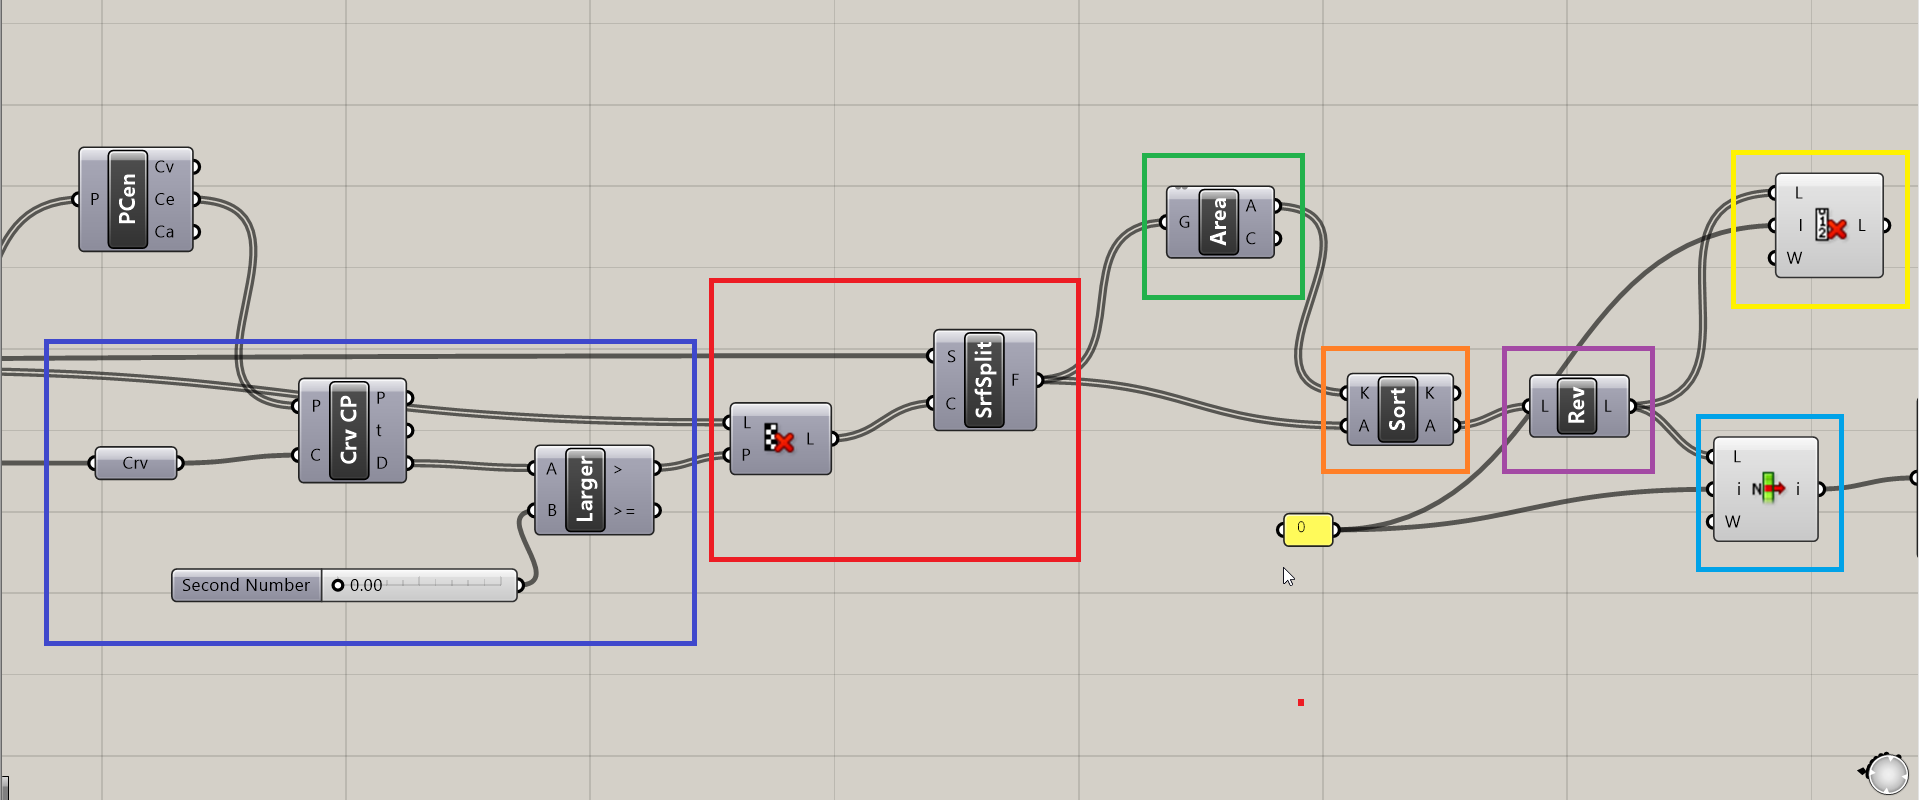
Task: Select the Cull Pattern component icon
Action: click(x=779, y=438)
